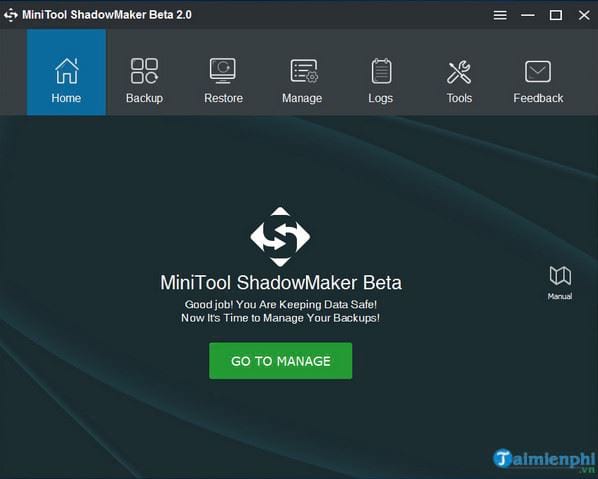View the Logs tab
This screenshot has width=598, height=479.
[381, 80]
